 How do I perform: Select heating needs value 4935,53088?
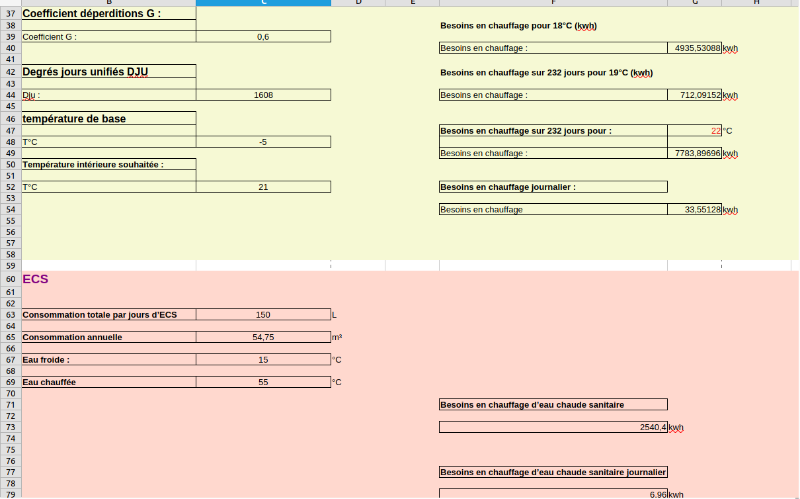[694, 48]
